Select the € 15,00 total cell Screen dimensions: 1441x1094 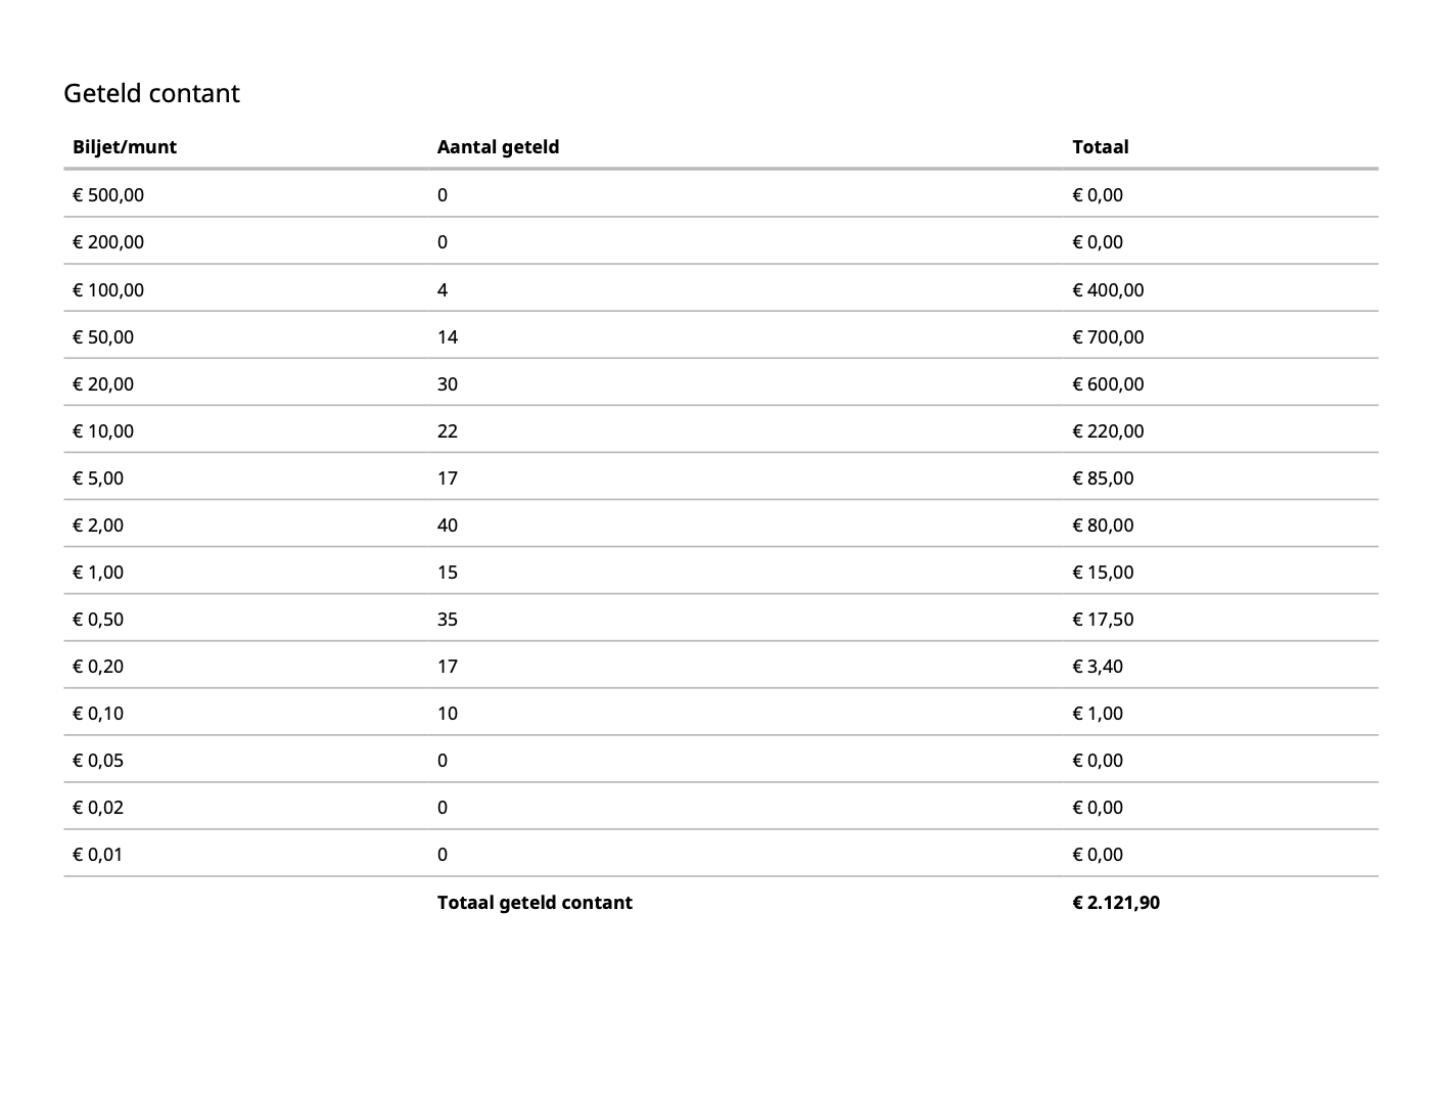(x=1103, y=572)
